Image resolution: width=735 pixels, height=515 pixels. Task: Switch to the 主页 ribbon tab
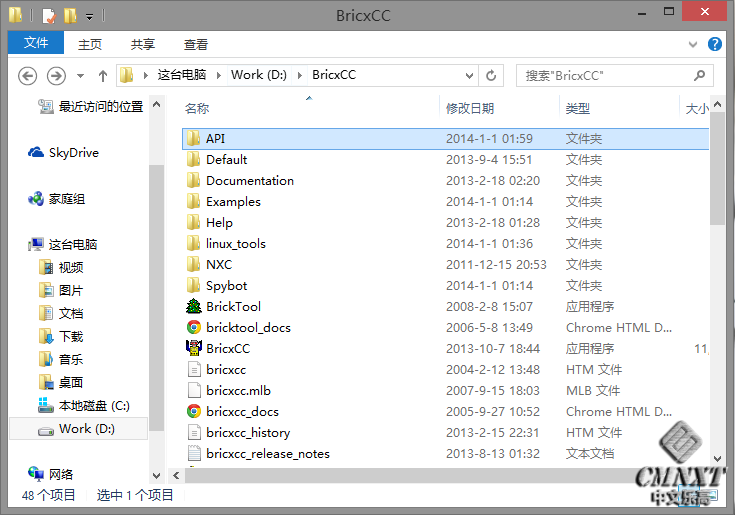click(x=90, y=45)
